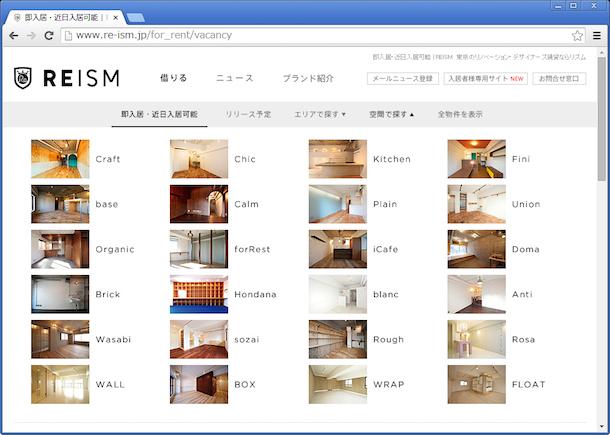Open the Calm room thumbnail
Image resolution: width=610 pixels, height=435 pixels.
click(x=199, y=204)
